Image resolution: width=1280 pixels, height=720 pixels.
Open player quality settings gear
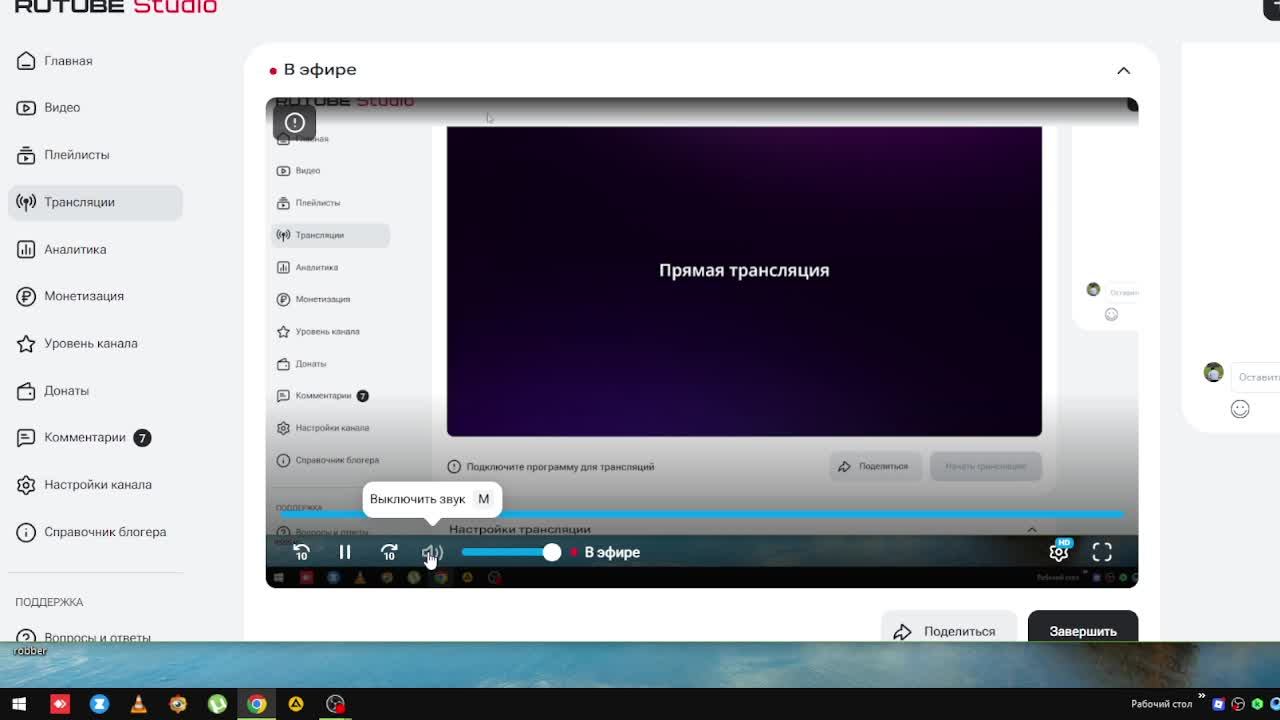[1059, 551]
